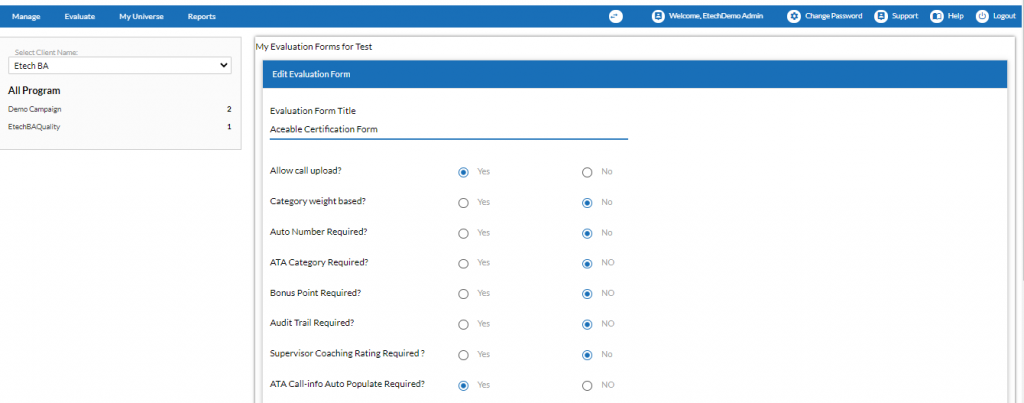This screenshot has height=403, width=1024.
Task: Select No for Allow call upload
Action: (587, 172)
